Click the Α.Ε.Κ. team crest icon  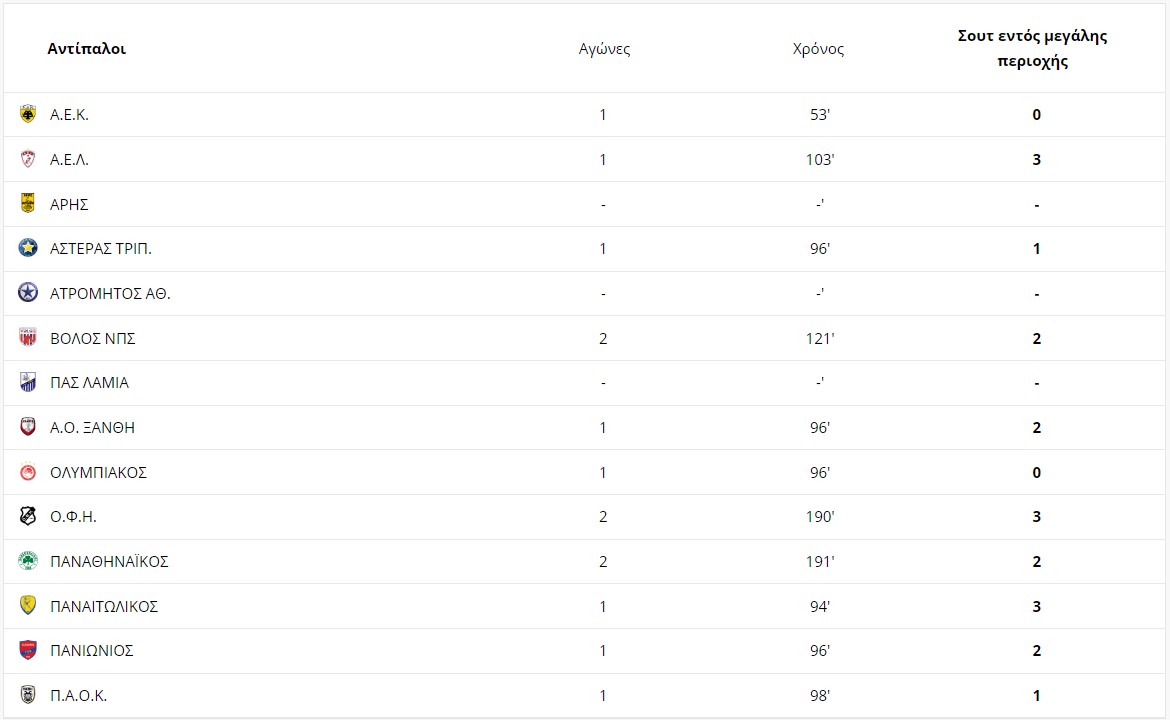pyautogui.click(x=28, y=114)
